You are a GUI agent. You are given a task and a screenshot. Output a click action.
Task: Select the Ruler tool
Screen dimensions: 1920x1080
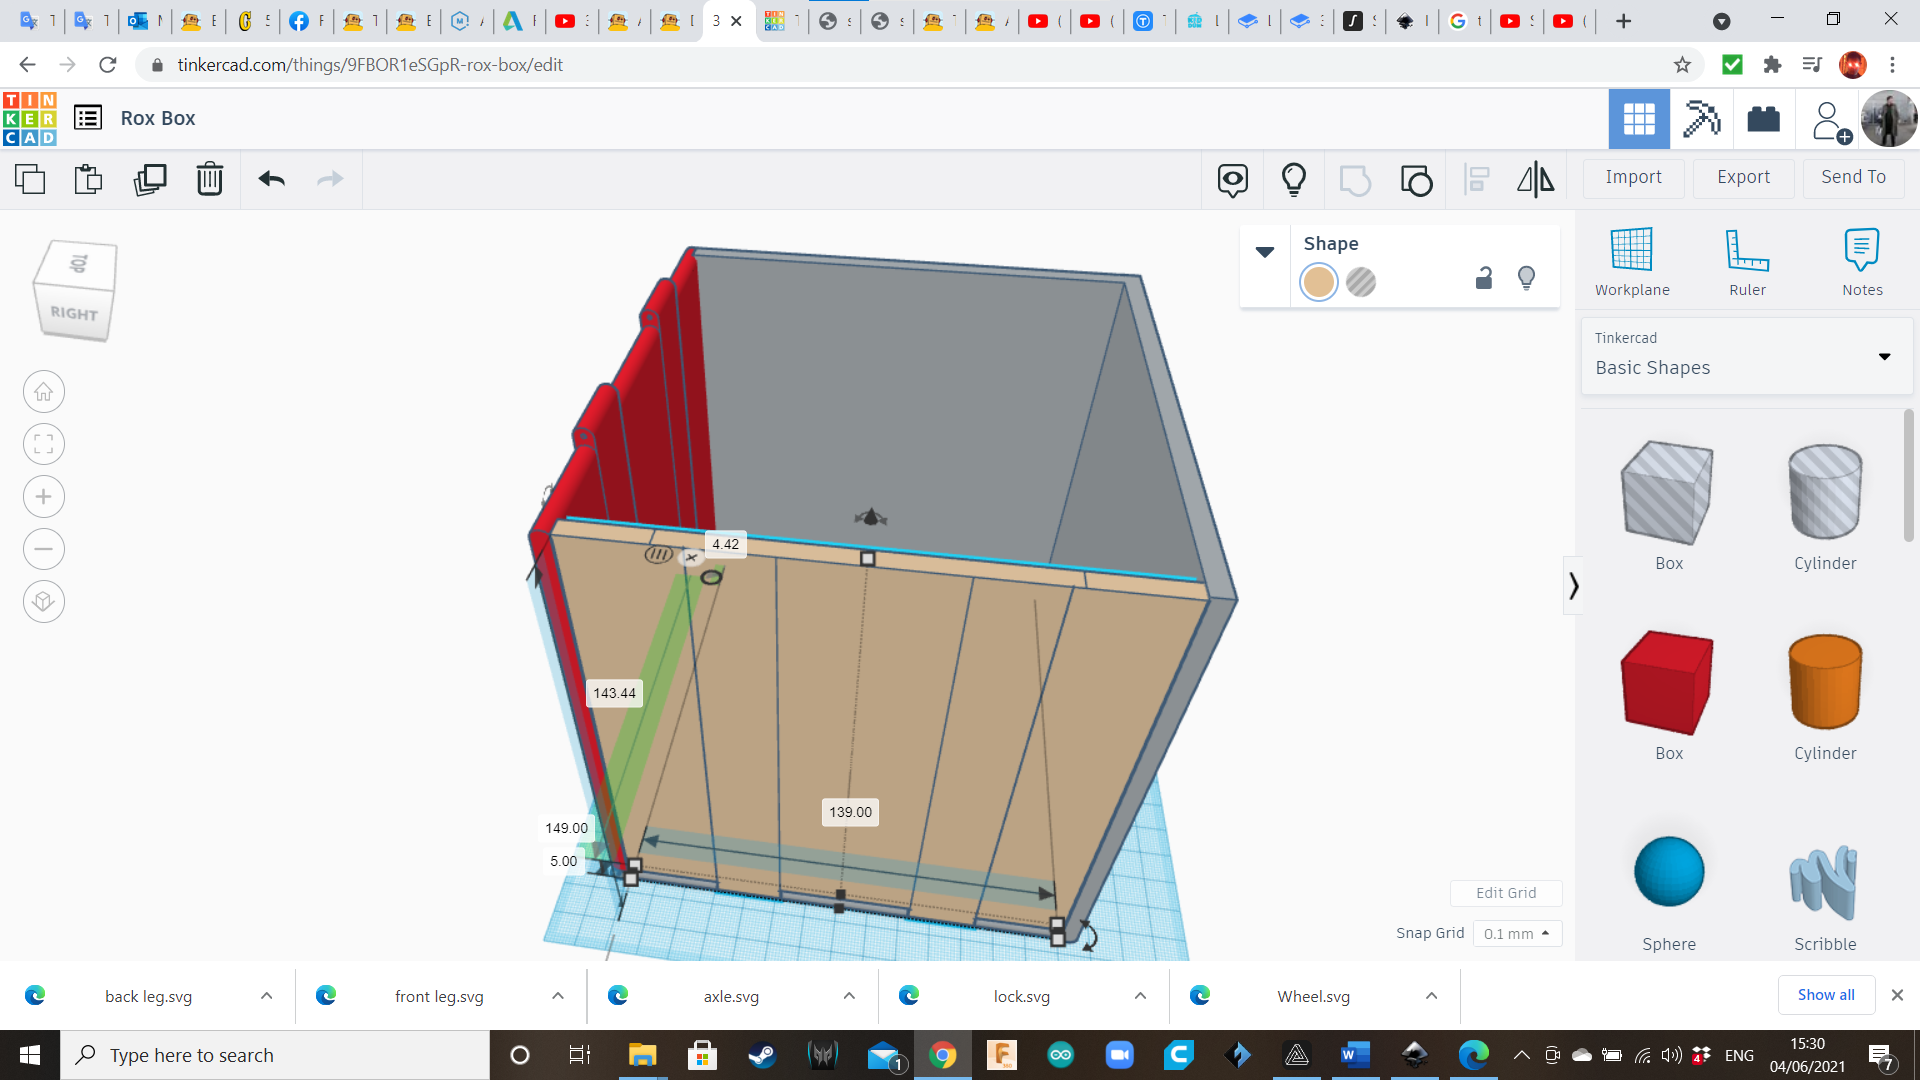coord(1747,260)
